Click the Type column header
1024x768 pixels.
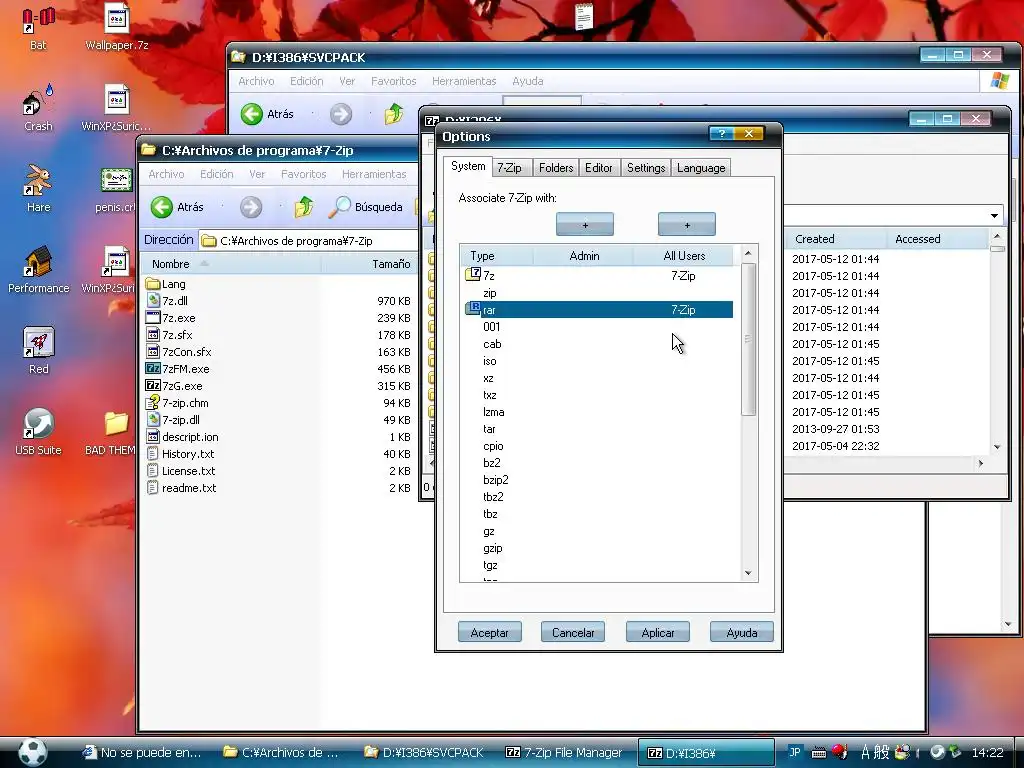[497, 255]
